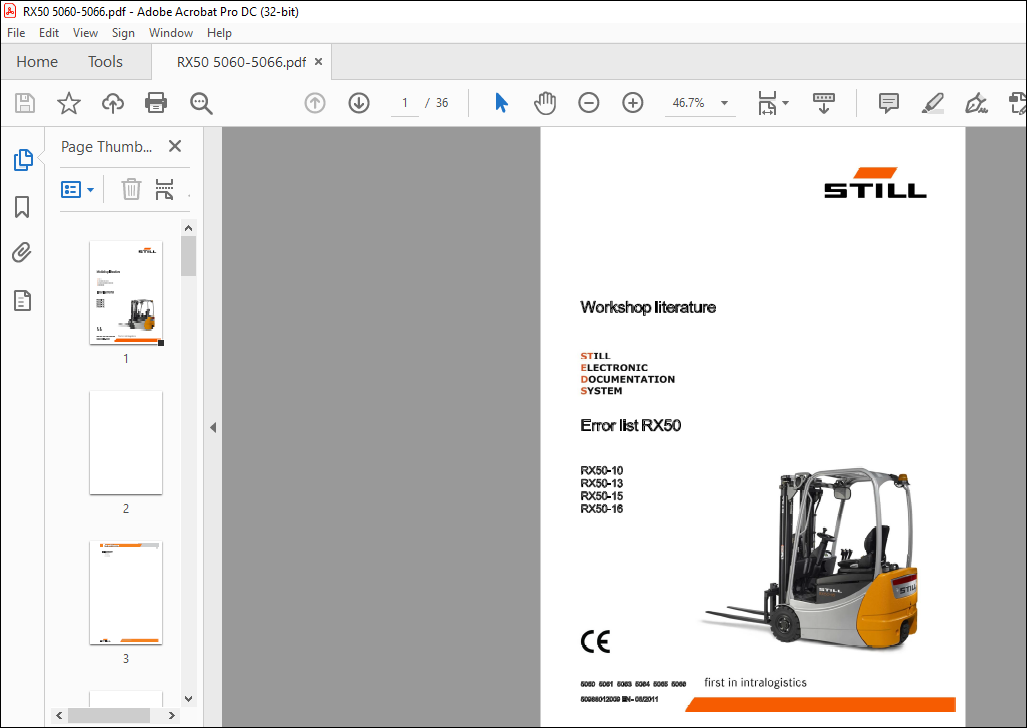Select the Highlight text pen tool
This screenshot has width=1027, height=728.
[933, 103]
